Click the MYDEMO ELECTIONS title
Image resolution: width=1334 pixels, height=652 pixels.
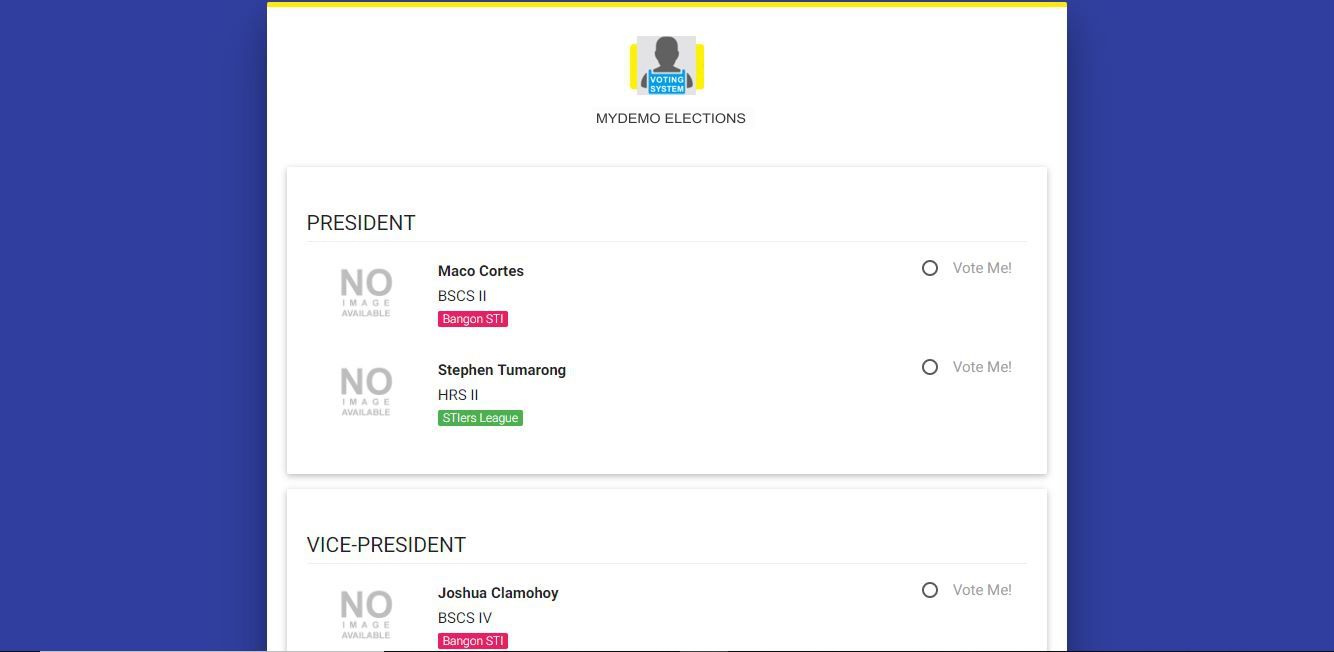pos(670,118)
